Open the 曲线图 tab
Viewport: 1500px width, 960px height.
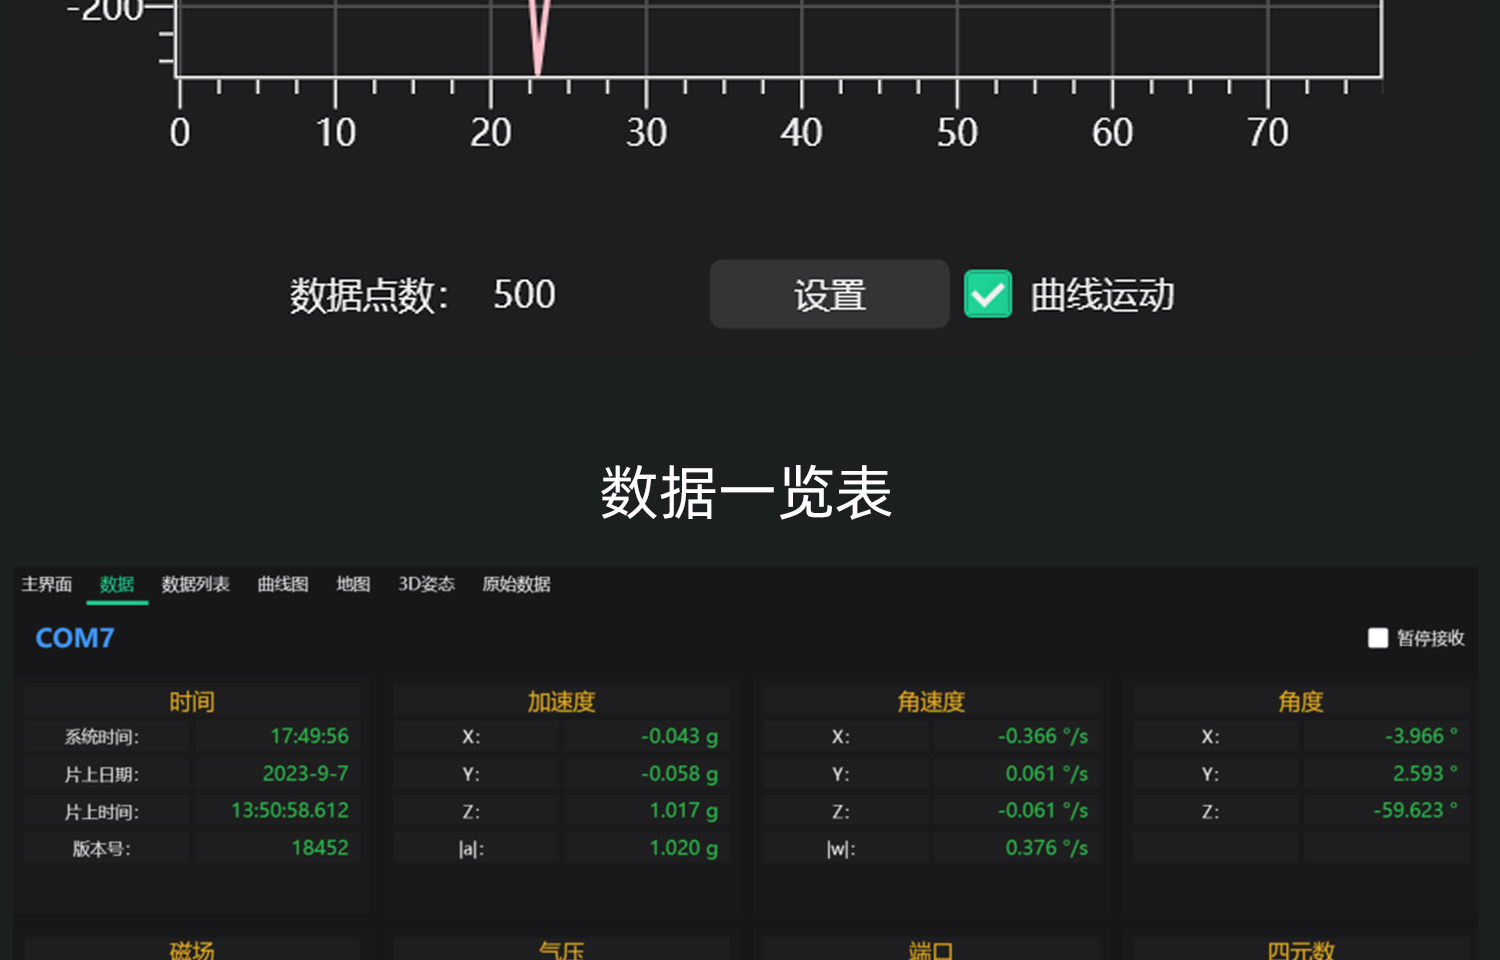(x=283, y=584)
